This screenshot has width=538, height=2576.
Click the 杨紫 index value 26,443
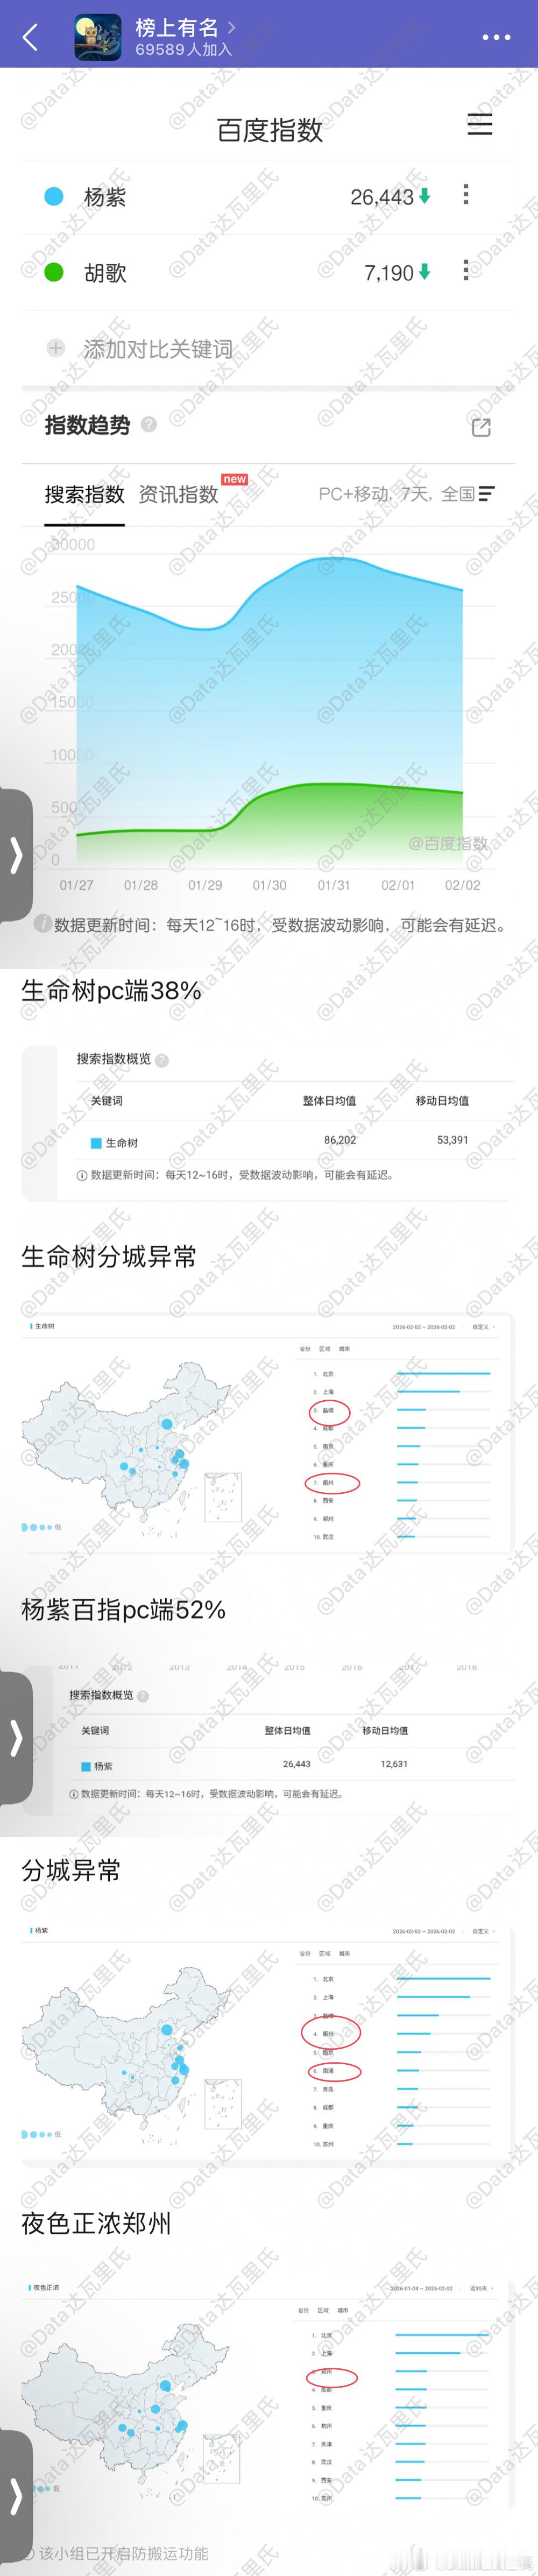pyautogui.click(x=382, y=197)
